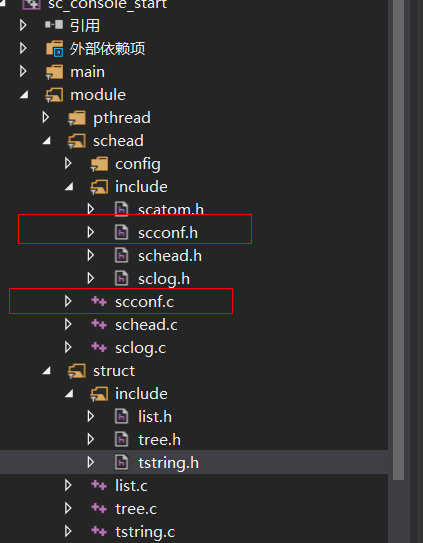423x543 pixels.
Task: Collapse the struct folder arrow
Action: 47,371
